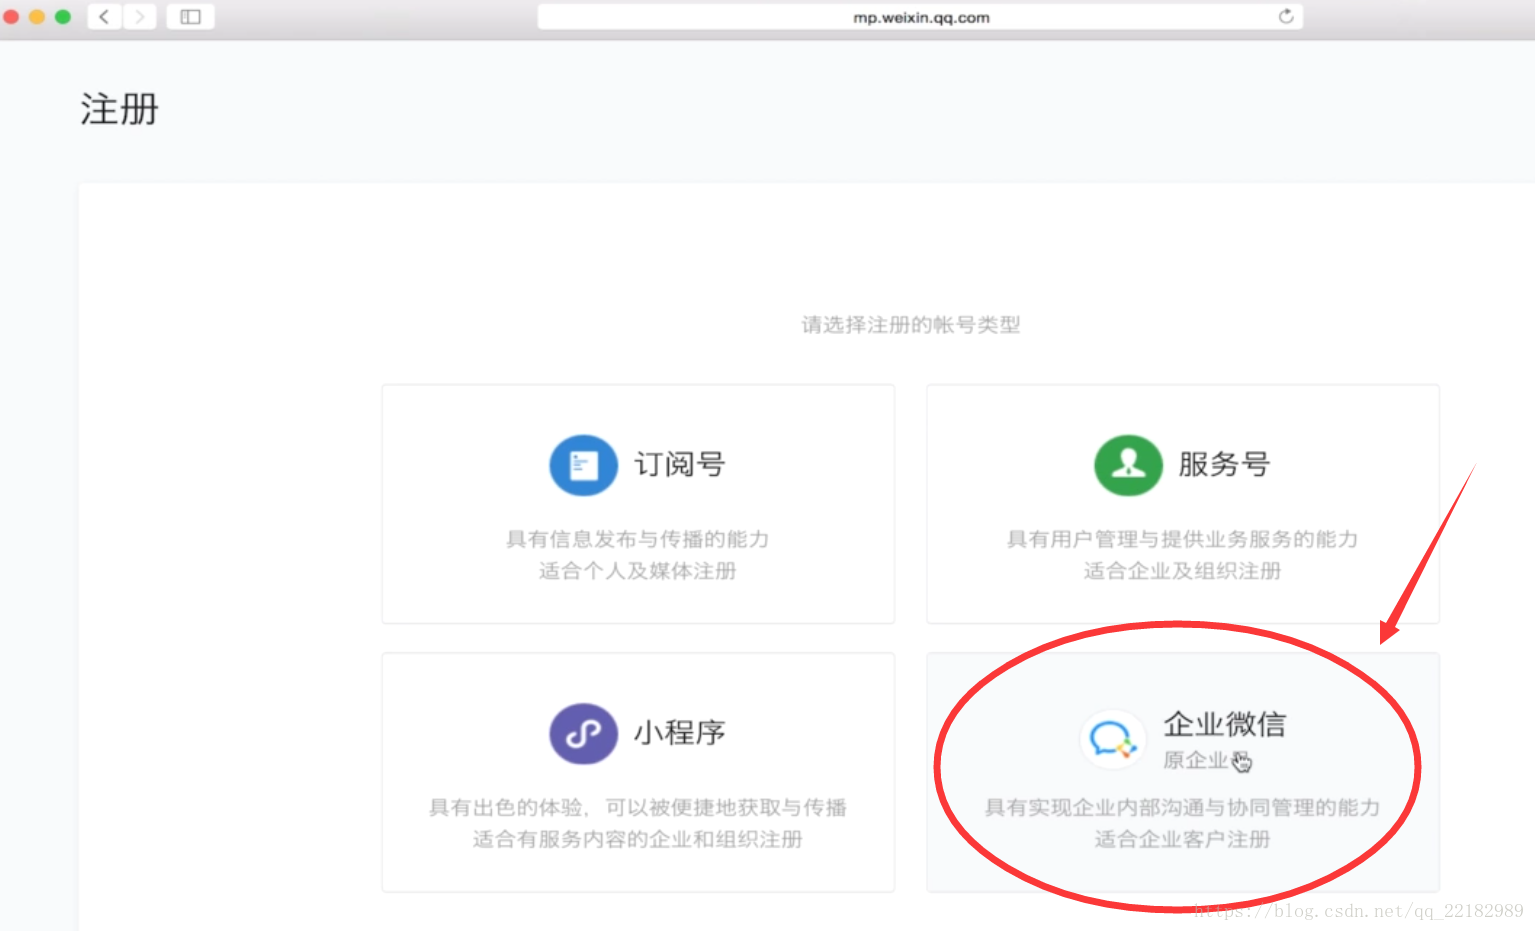This screenshot has width=1535, height=931.
Task: Close the Safari window with red button
Action: [11, 16]
